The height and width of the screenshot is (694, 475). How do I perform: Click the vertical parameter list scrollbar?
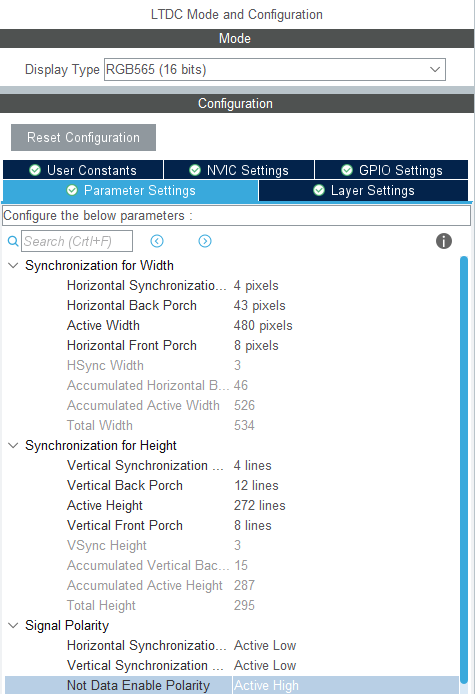pos(464,469)
